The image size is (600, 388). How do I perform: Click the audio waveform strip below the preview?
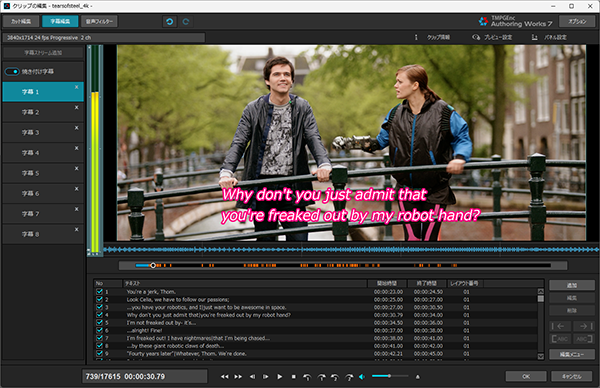click(x=351, y=250)
